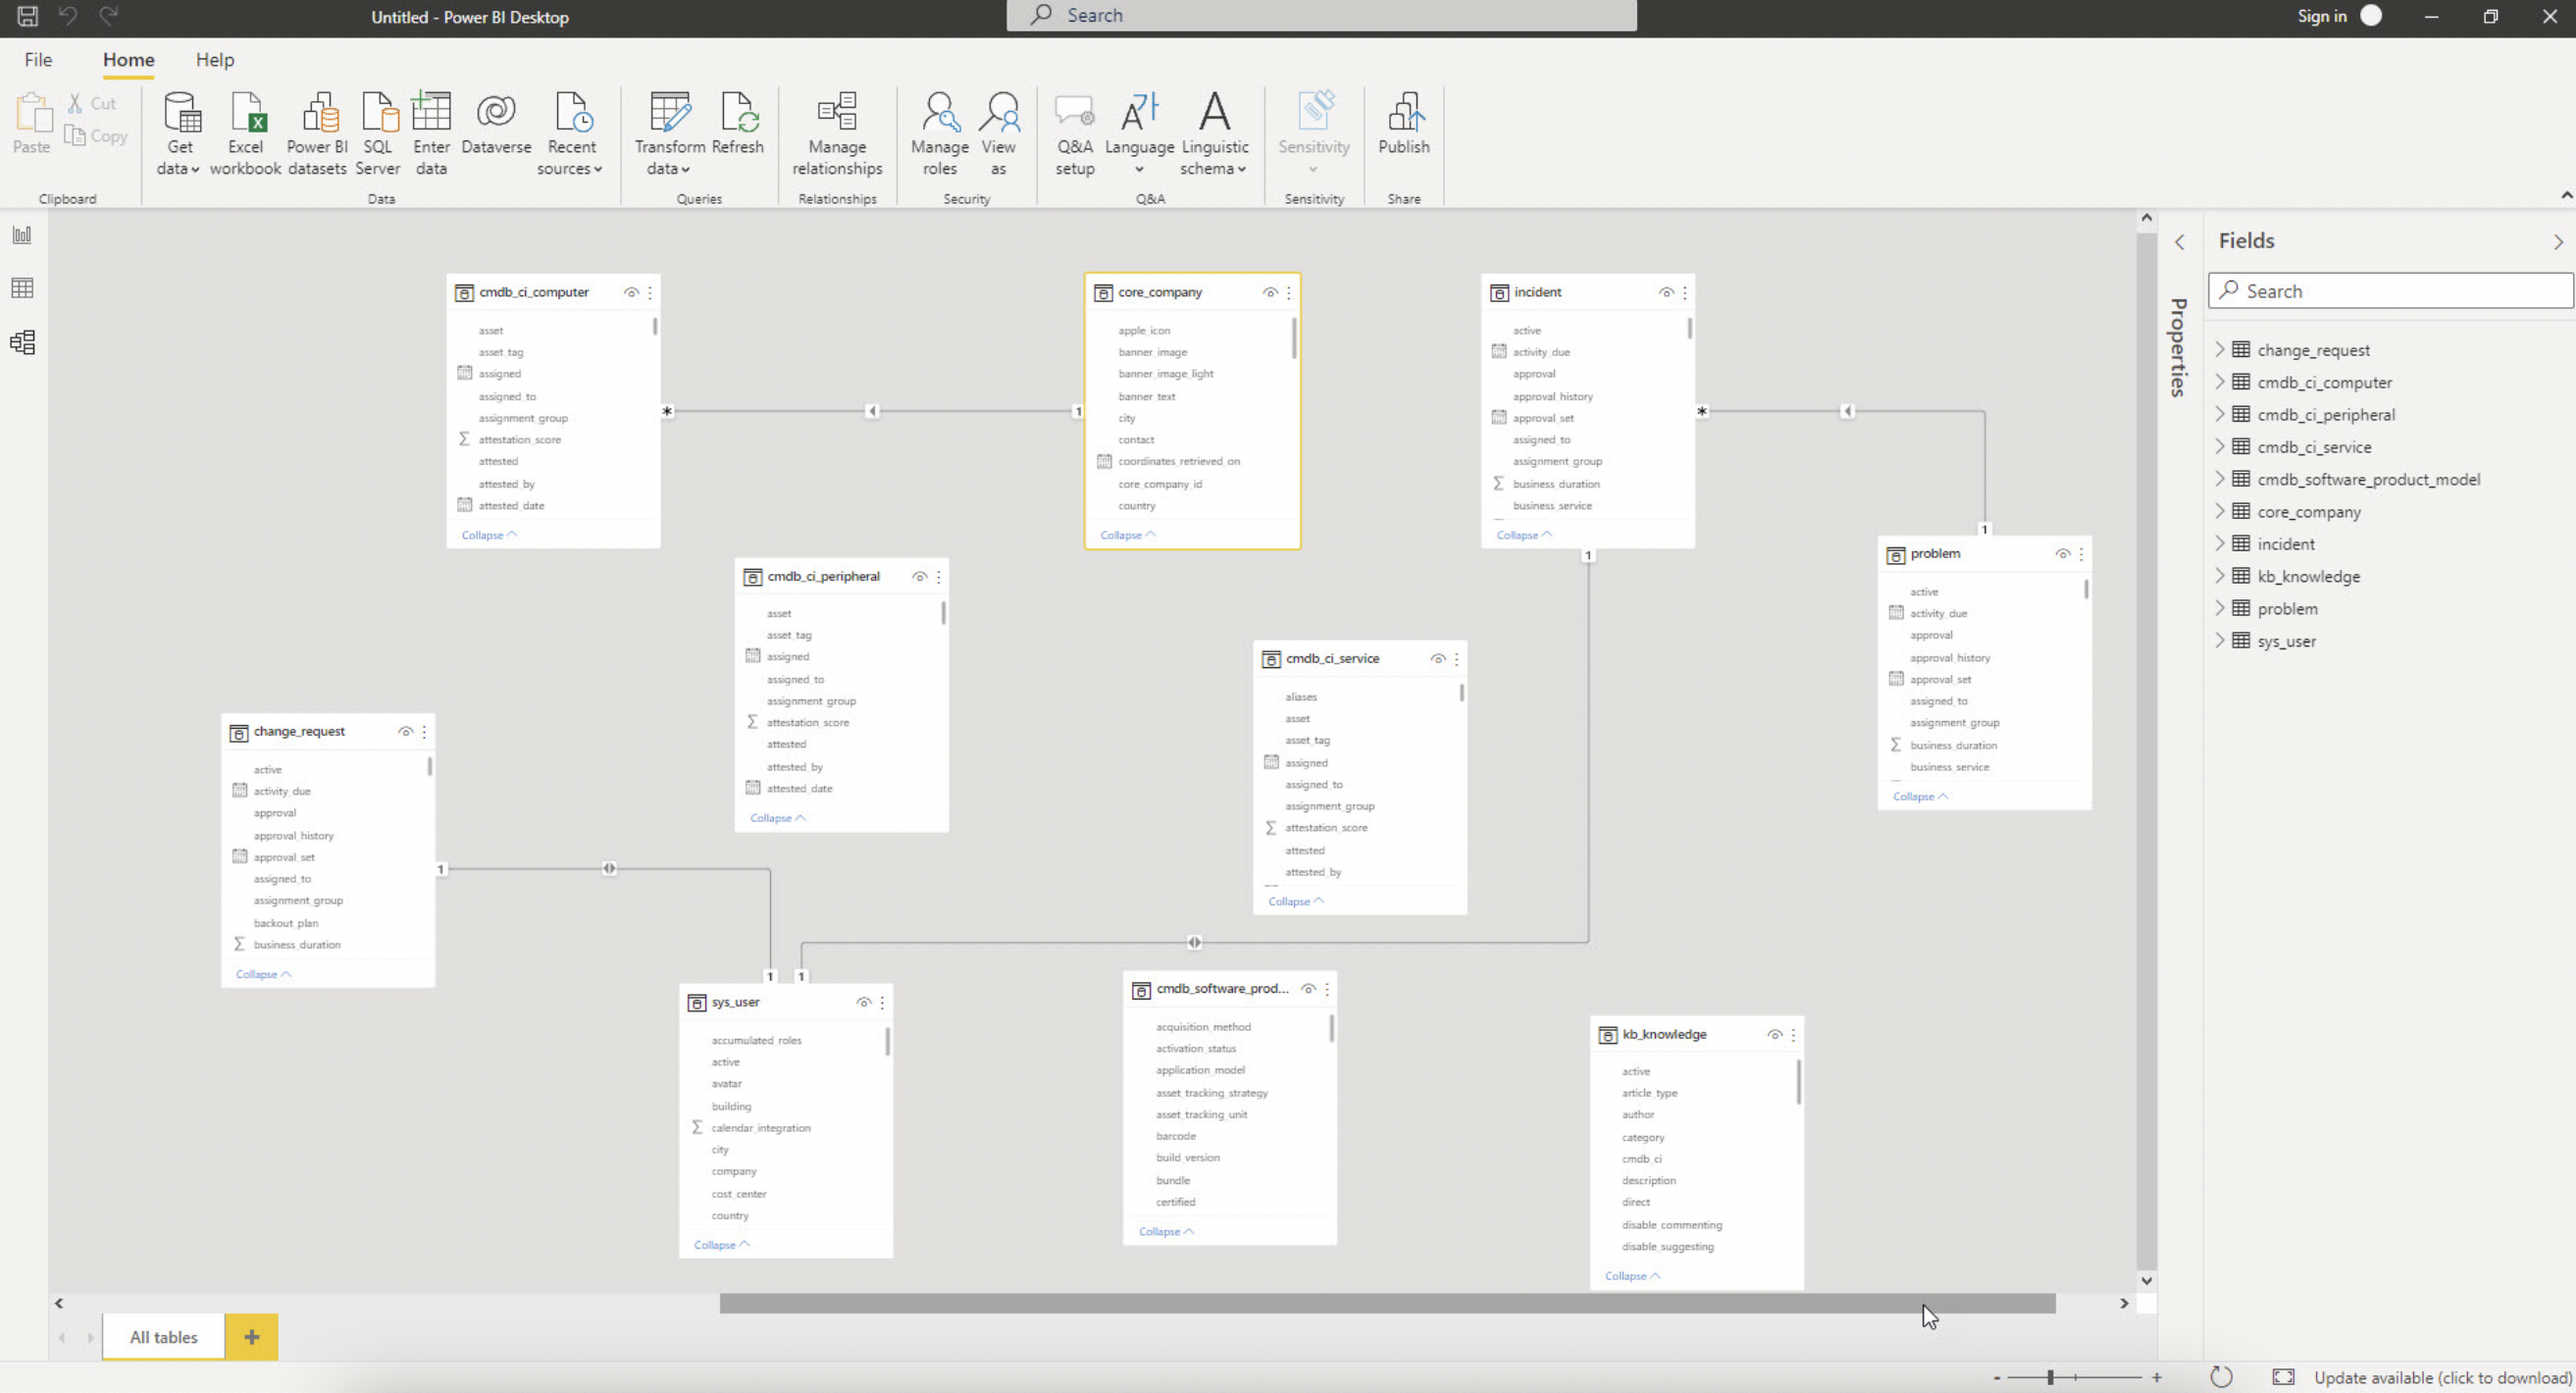Expand the change_request table in Fields
The width and height of the screenshot is (2576, 1393).
coord(2219,349)
